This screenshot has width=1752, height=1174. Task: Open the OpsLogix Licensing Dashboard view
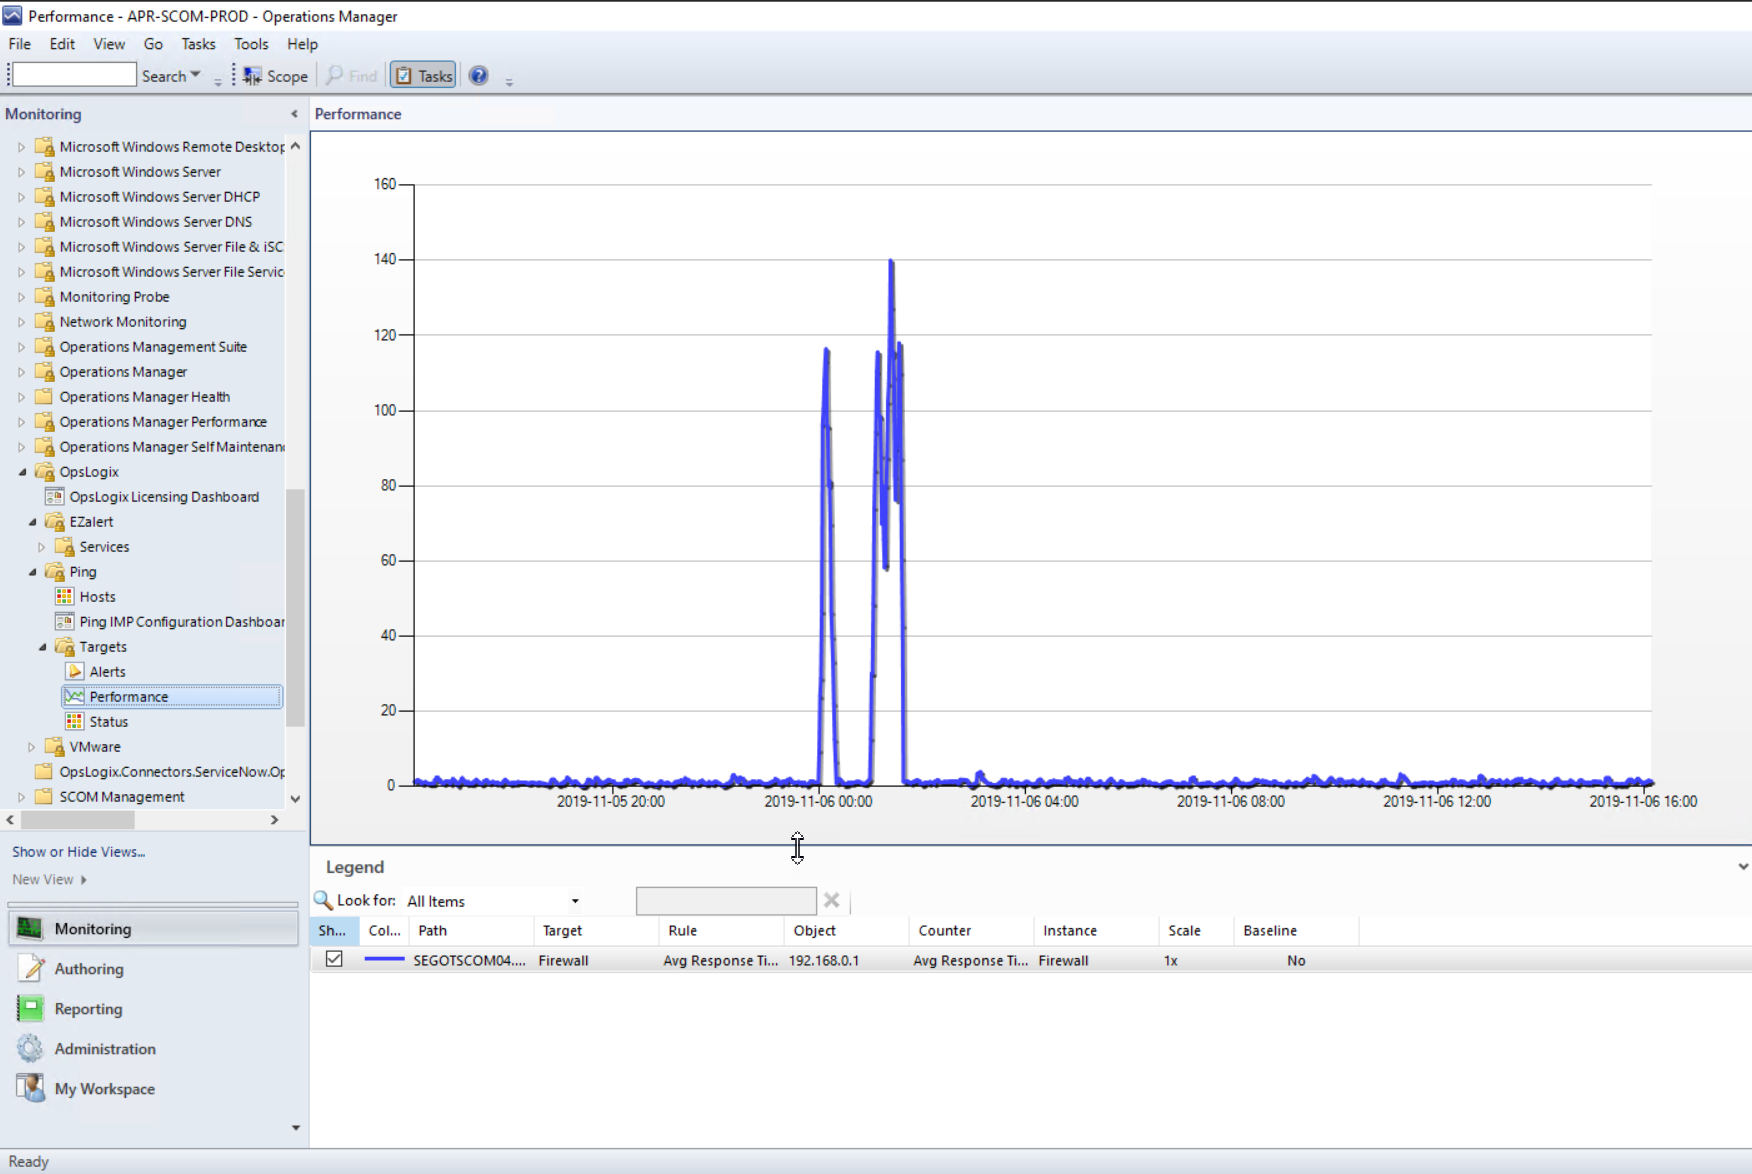pyautogui.click(x=163, y=497)
